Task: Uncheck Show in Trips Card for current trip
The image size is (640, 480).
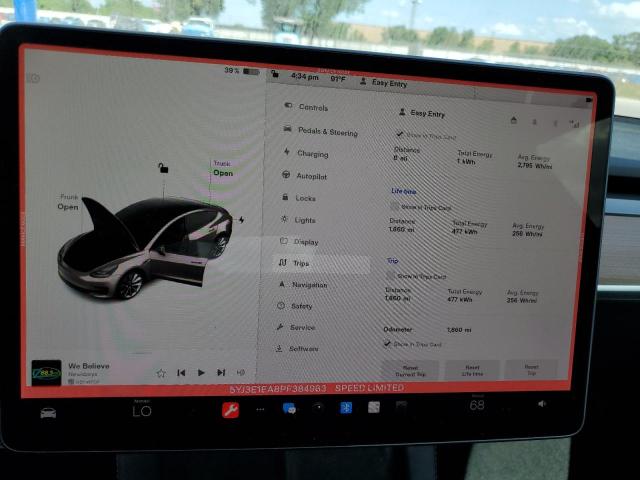Action: 400,134
